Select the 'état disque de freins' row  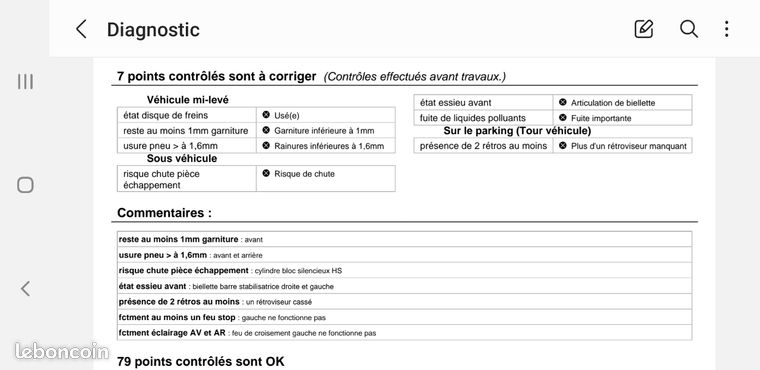click(x=256, y=115)
